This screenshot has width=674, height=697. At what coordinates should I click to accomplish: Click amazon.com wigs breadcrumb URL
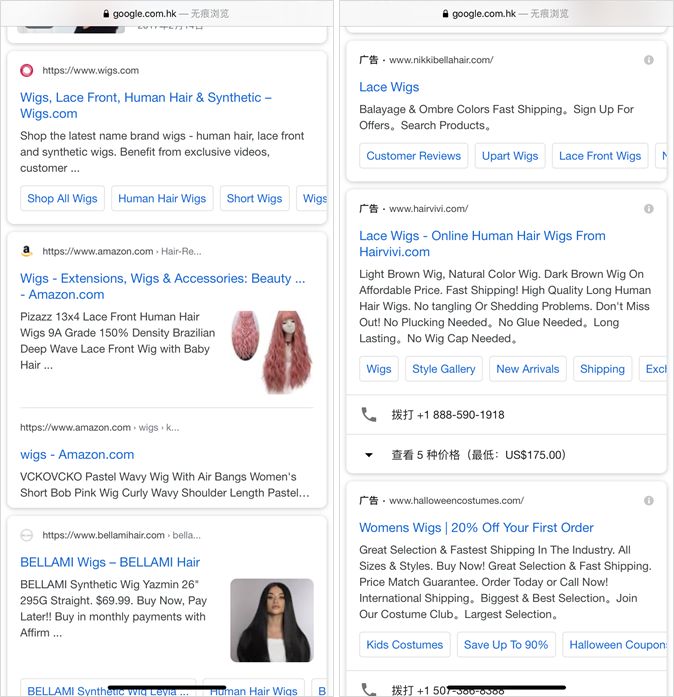pos(100,427)
